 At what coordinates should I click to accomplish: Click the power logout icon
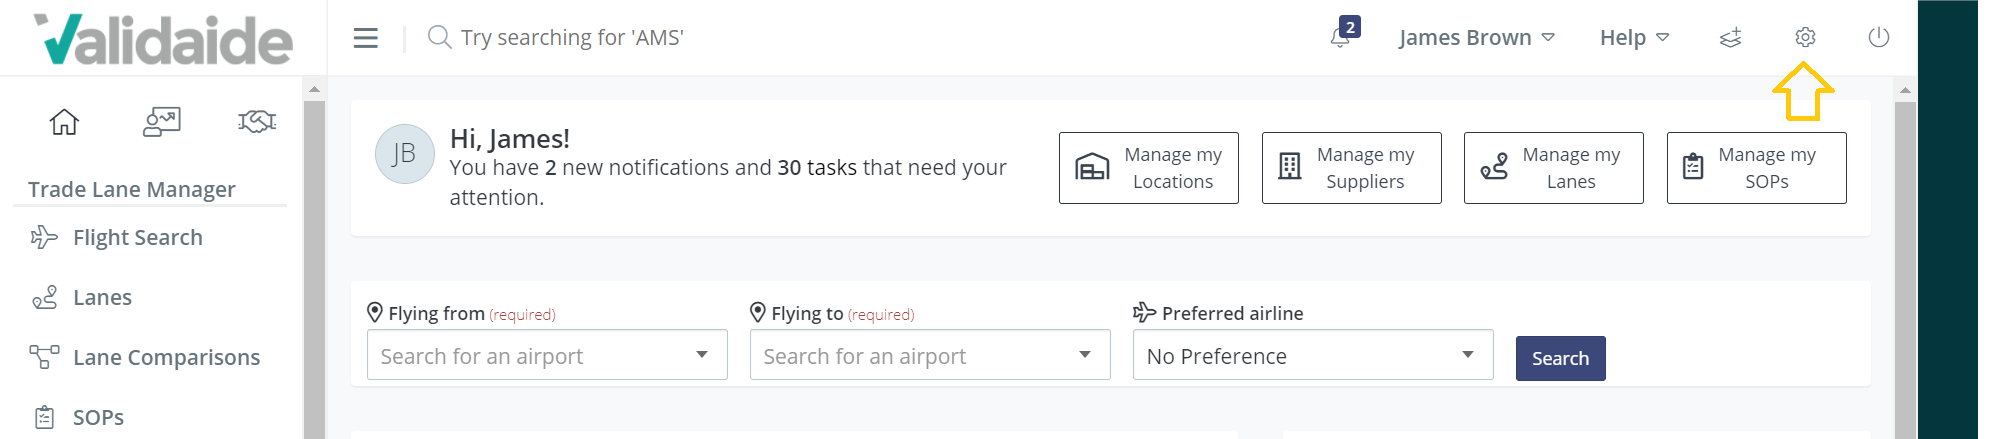click(1879, 38)
